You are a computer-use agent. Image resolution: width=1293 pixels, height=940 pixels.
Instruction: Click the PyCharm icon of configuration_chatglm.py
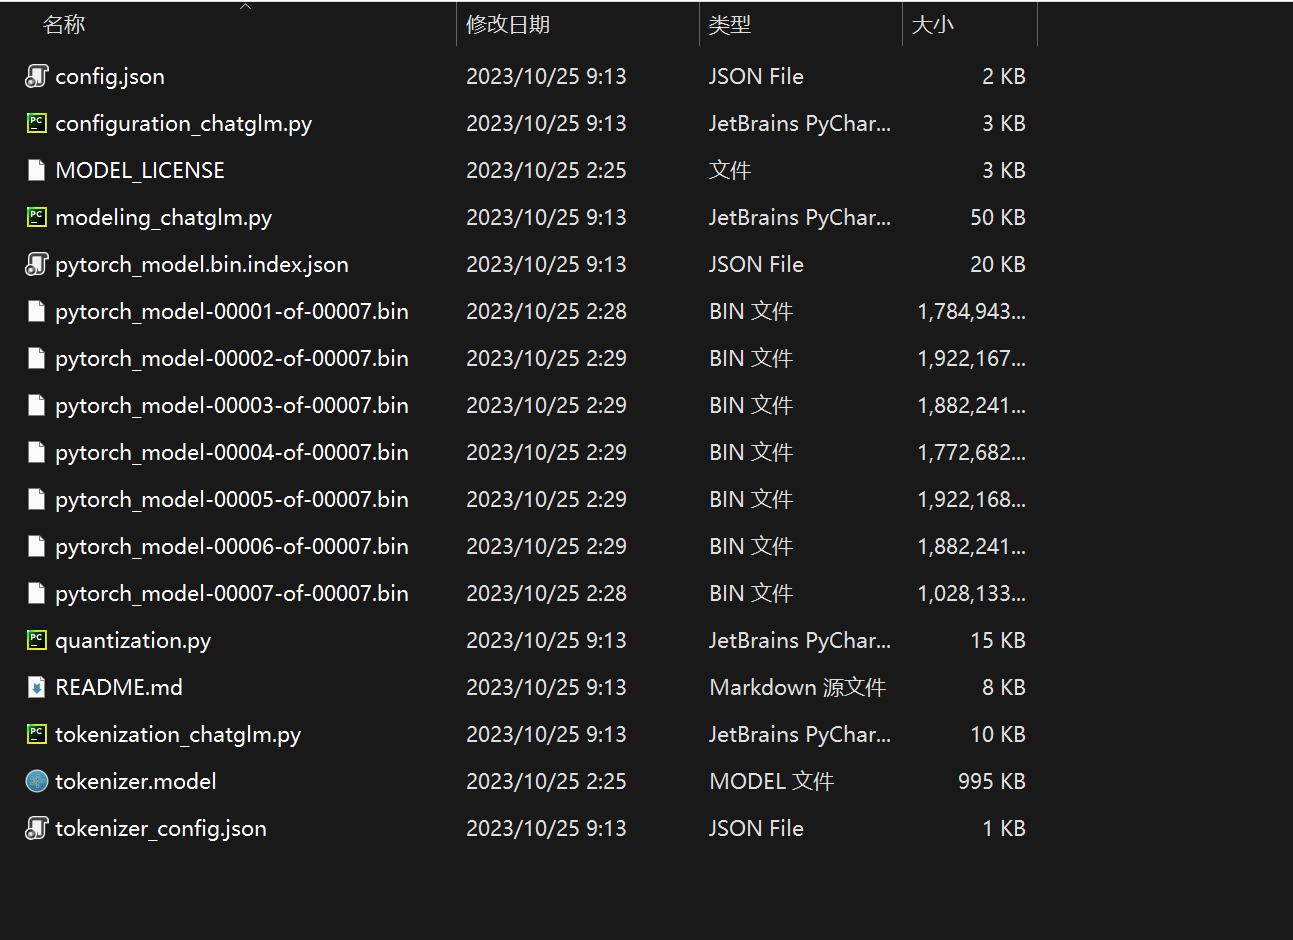click(x=37, y=123)
